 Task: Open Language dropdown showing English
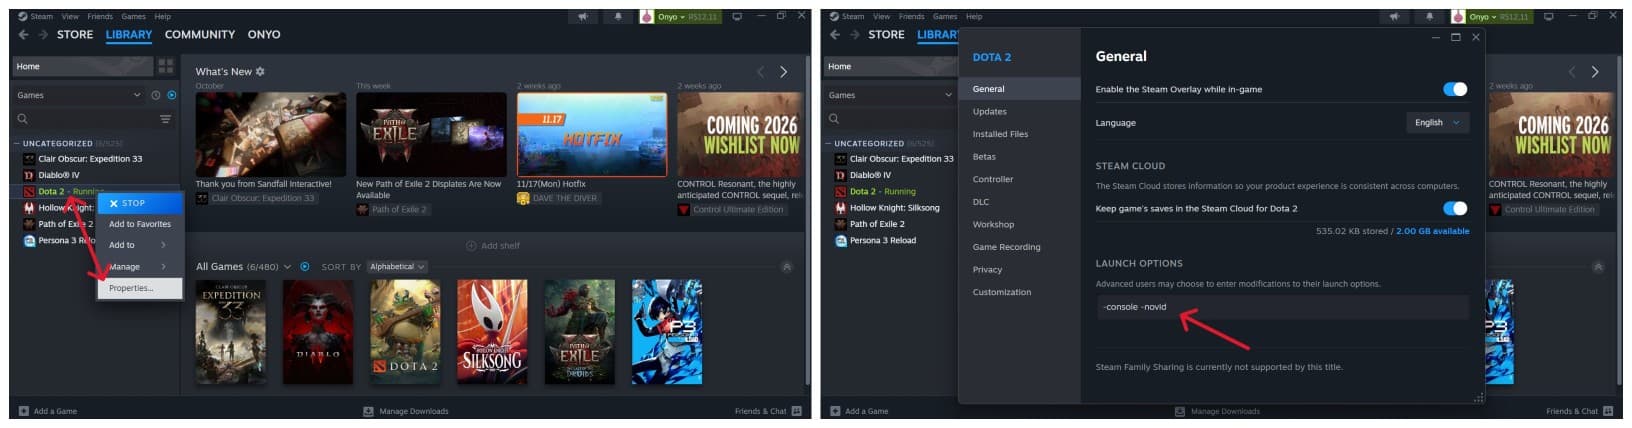(1438, 122)
